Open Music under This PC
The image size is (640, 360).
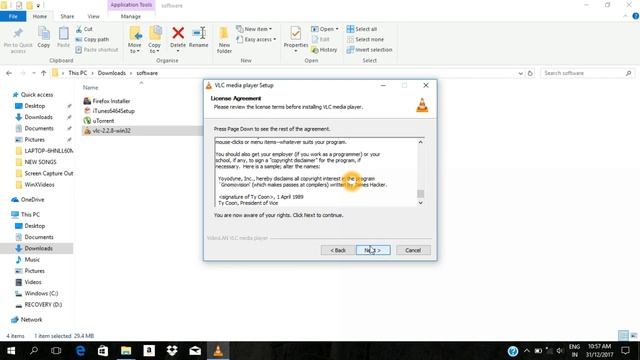(x=32, y=260)
